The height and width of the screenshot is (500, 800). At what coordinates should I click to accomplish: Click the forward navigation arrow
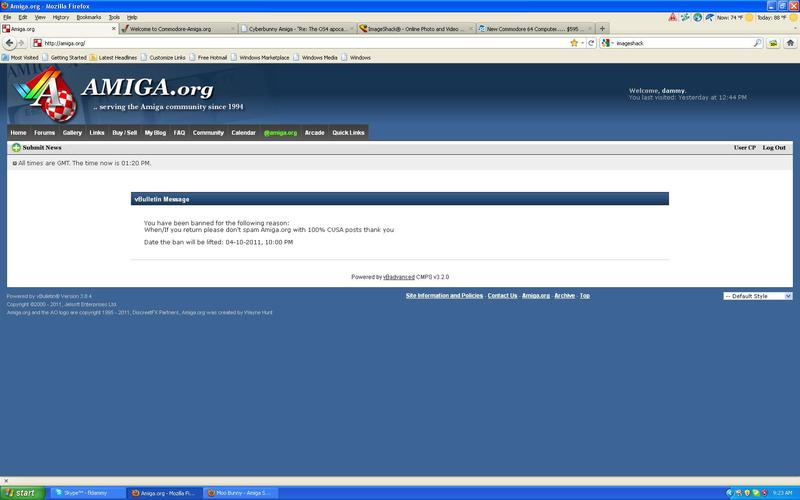click(21, 43)
